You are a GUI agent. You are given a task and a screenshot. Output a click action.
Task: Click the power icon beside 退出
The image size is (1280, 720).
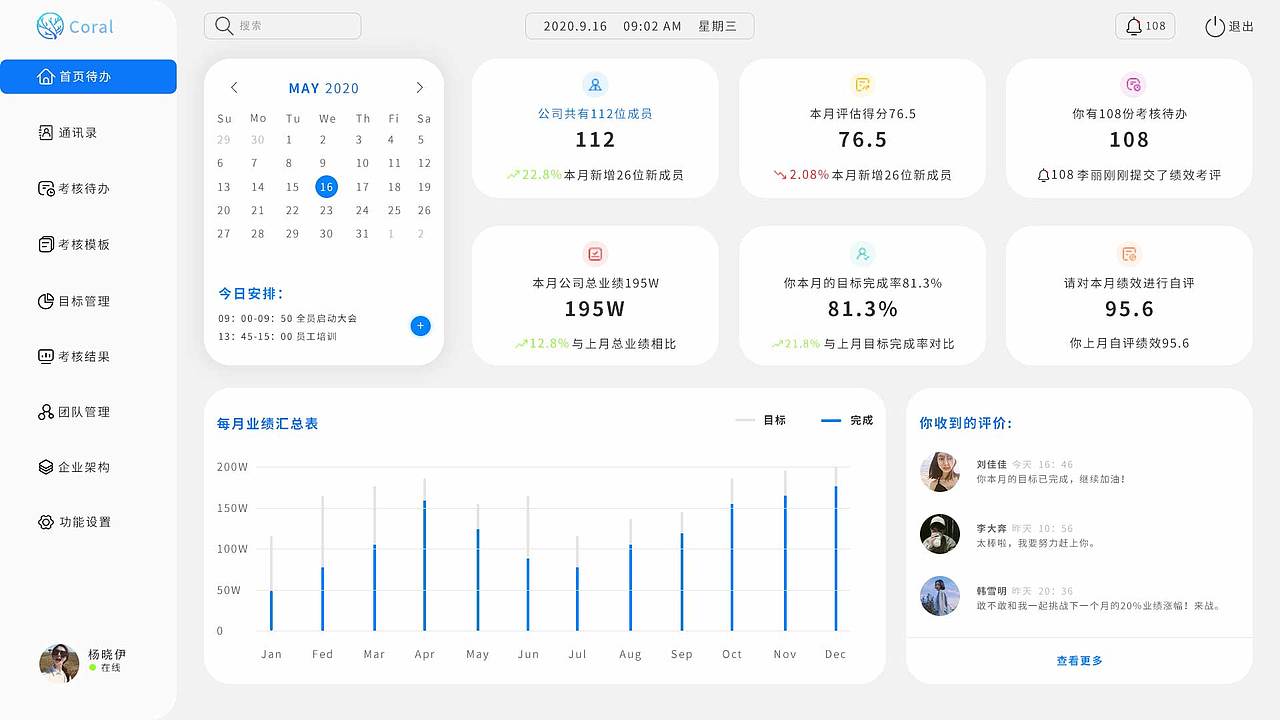tap(1214, 27)
